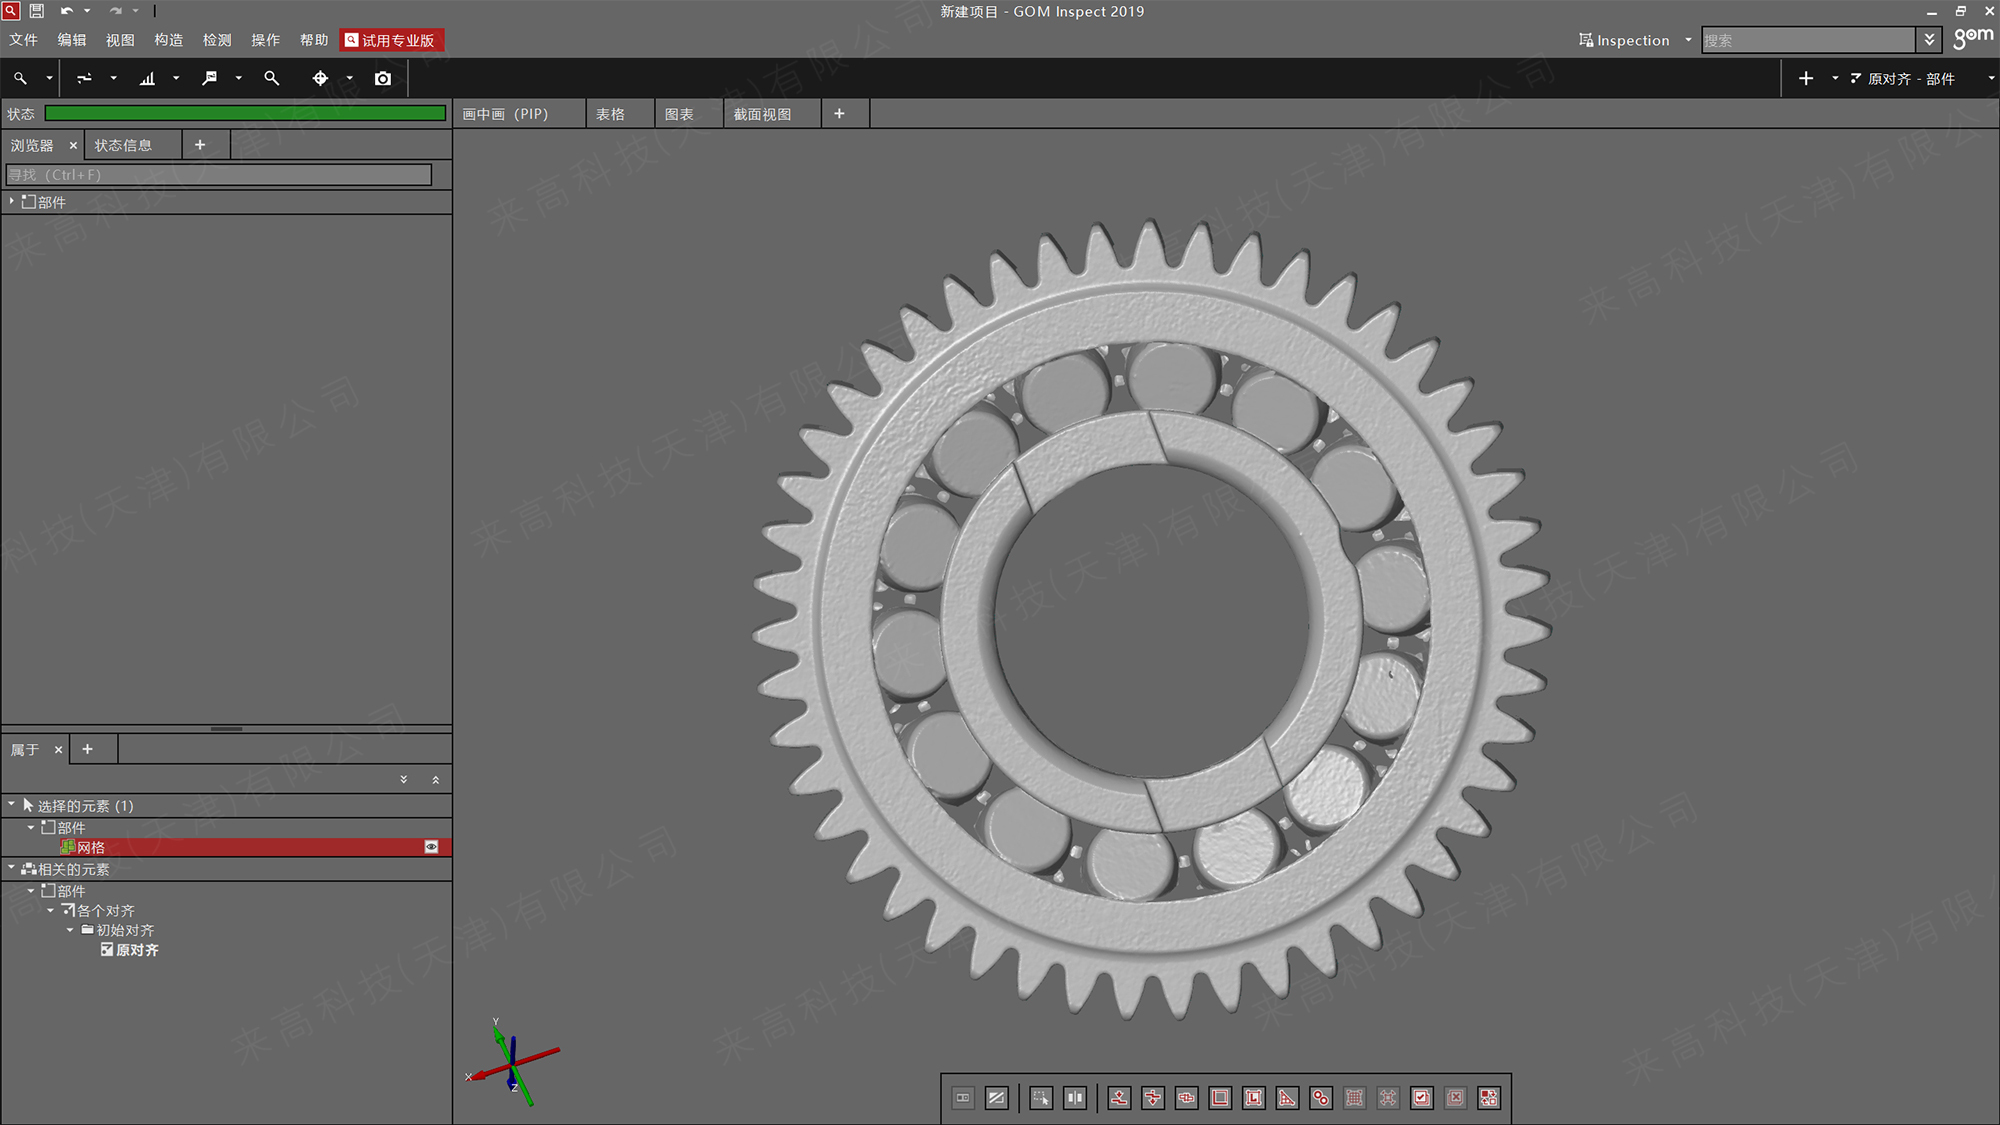
Task: Click the save icon in title bar
Action: [x=37, y=11]
